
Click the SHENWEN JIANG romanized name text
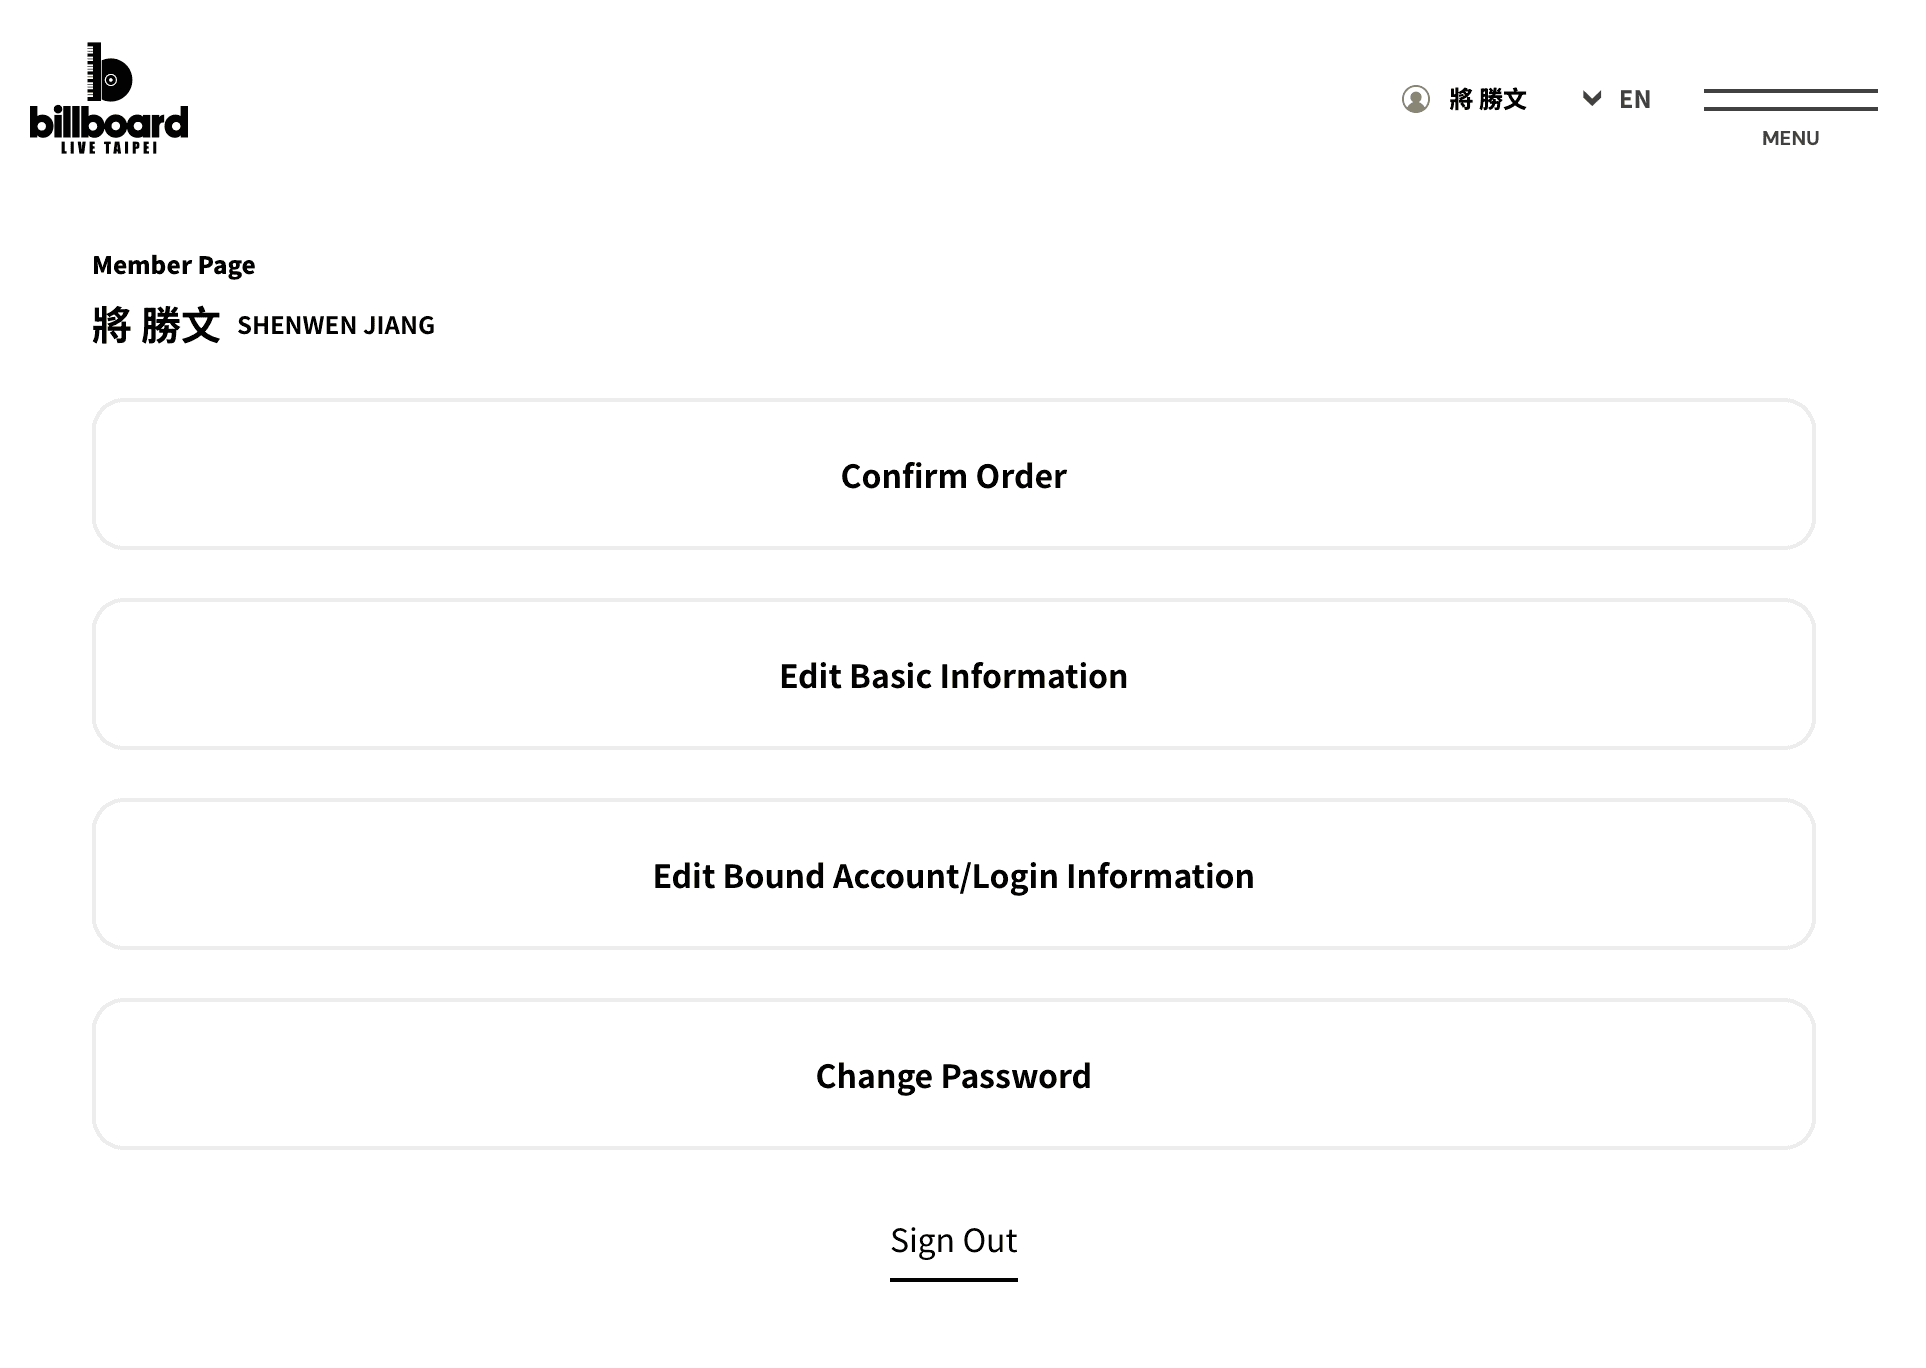tap(336, 325)
